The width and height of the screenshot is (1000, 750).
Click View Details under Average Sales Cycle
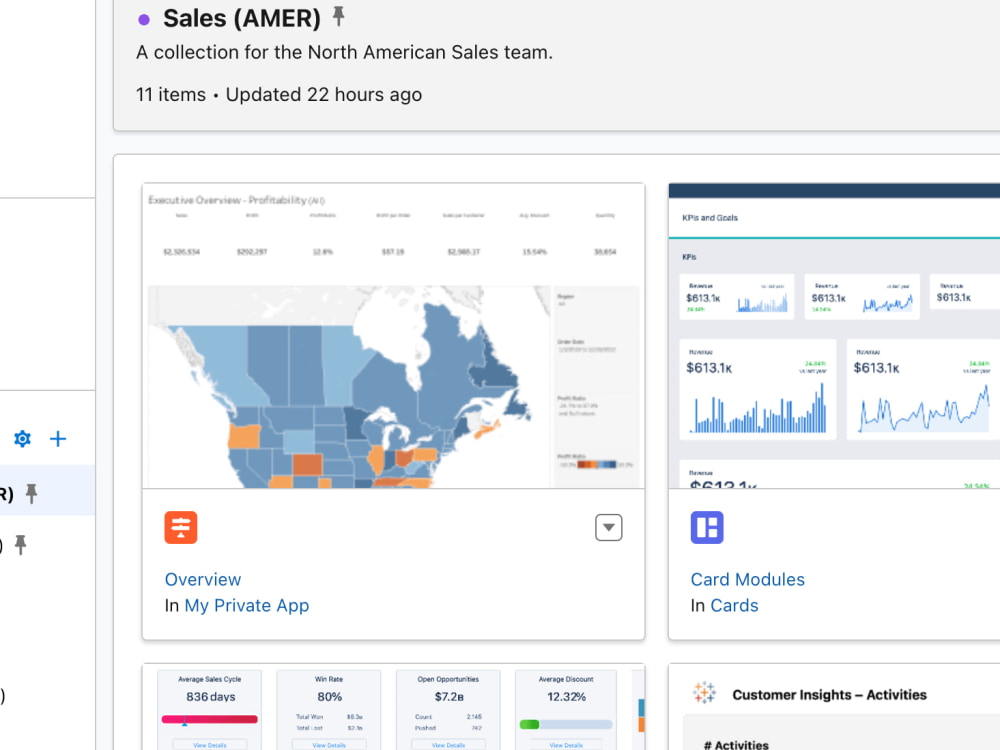[x=210, y=745]
